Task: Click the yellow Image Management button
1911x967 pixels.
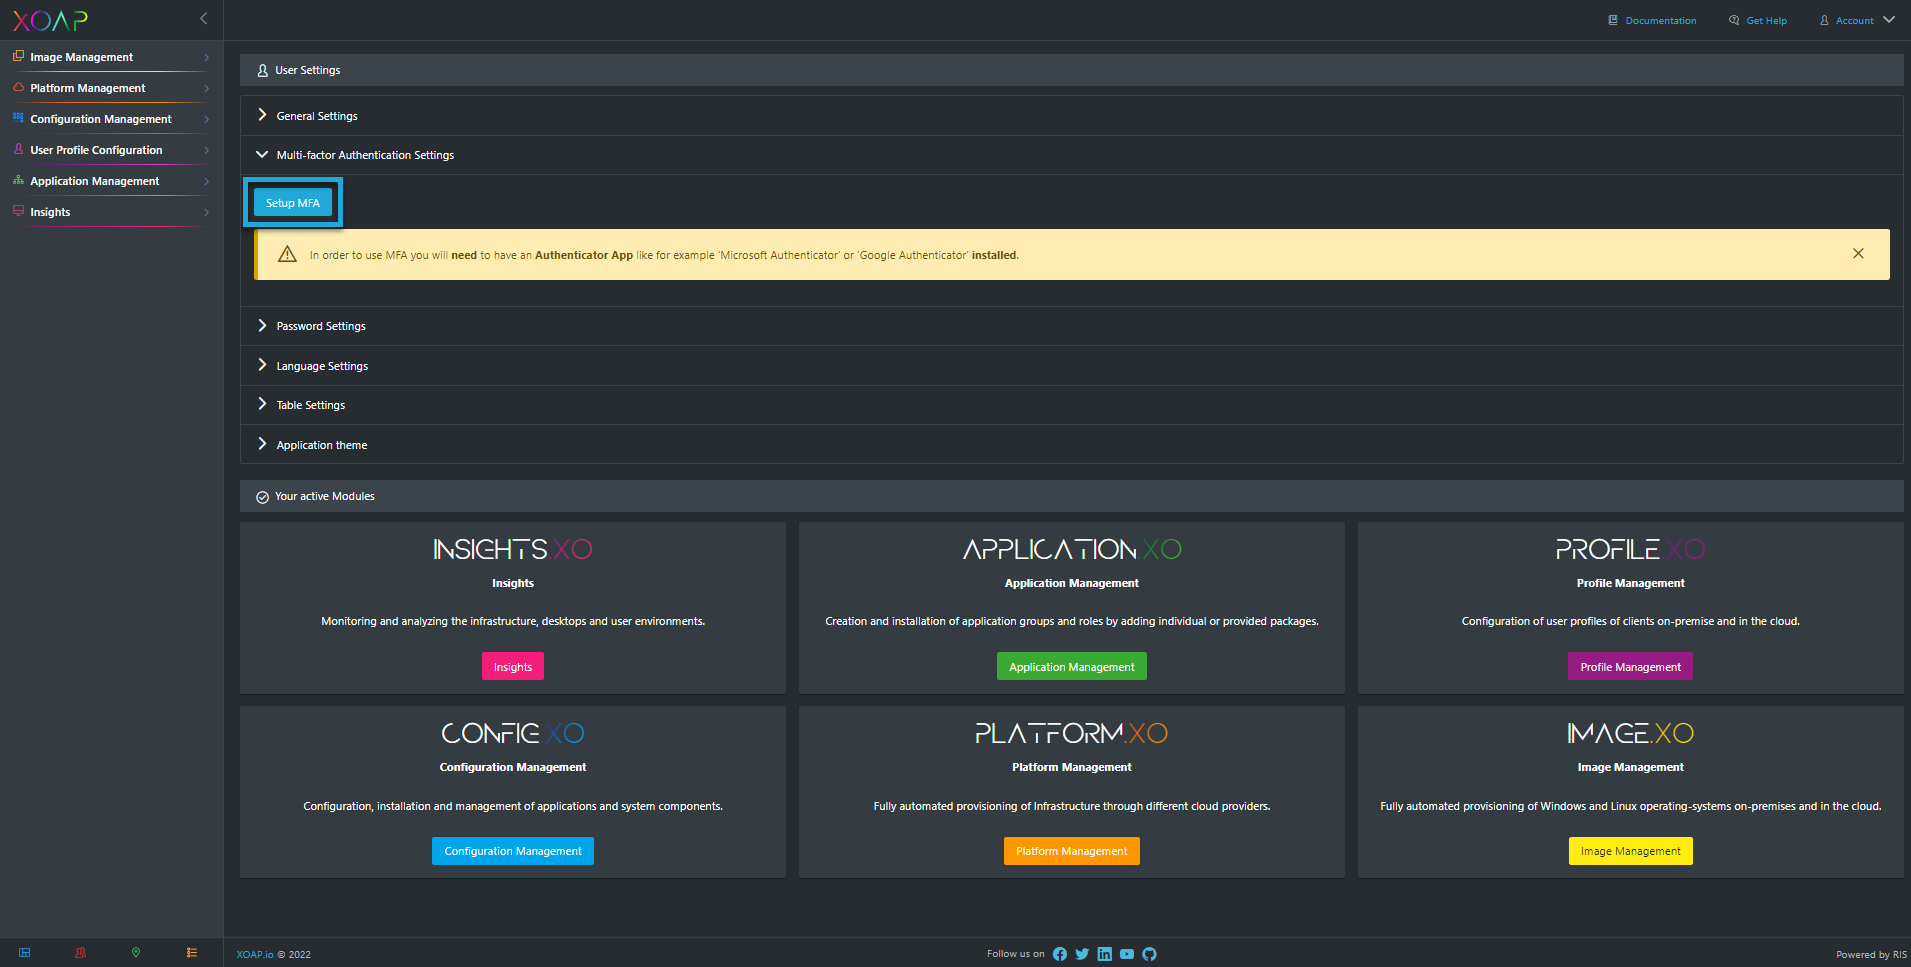Action: coord(1630,851)
